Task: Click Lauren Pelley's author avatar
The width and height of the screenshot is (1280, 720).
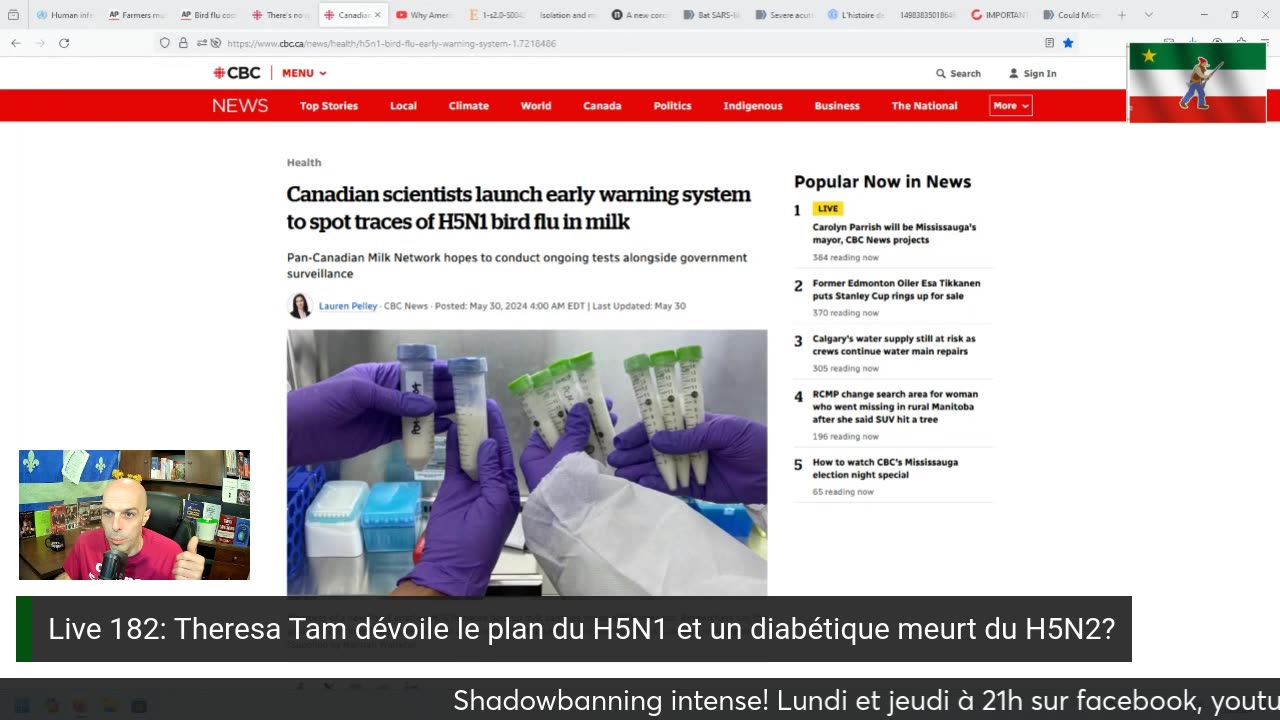Action: tap(300, 306)
